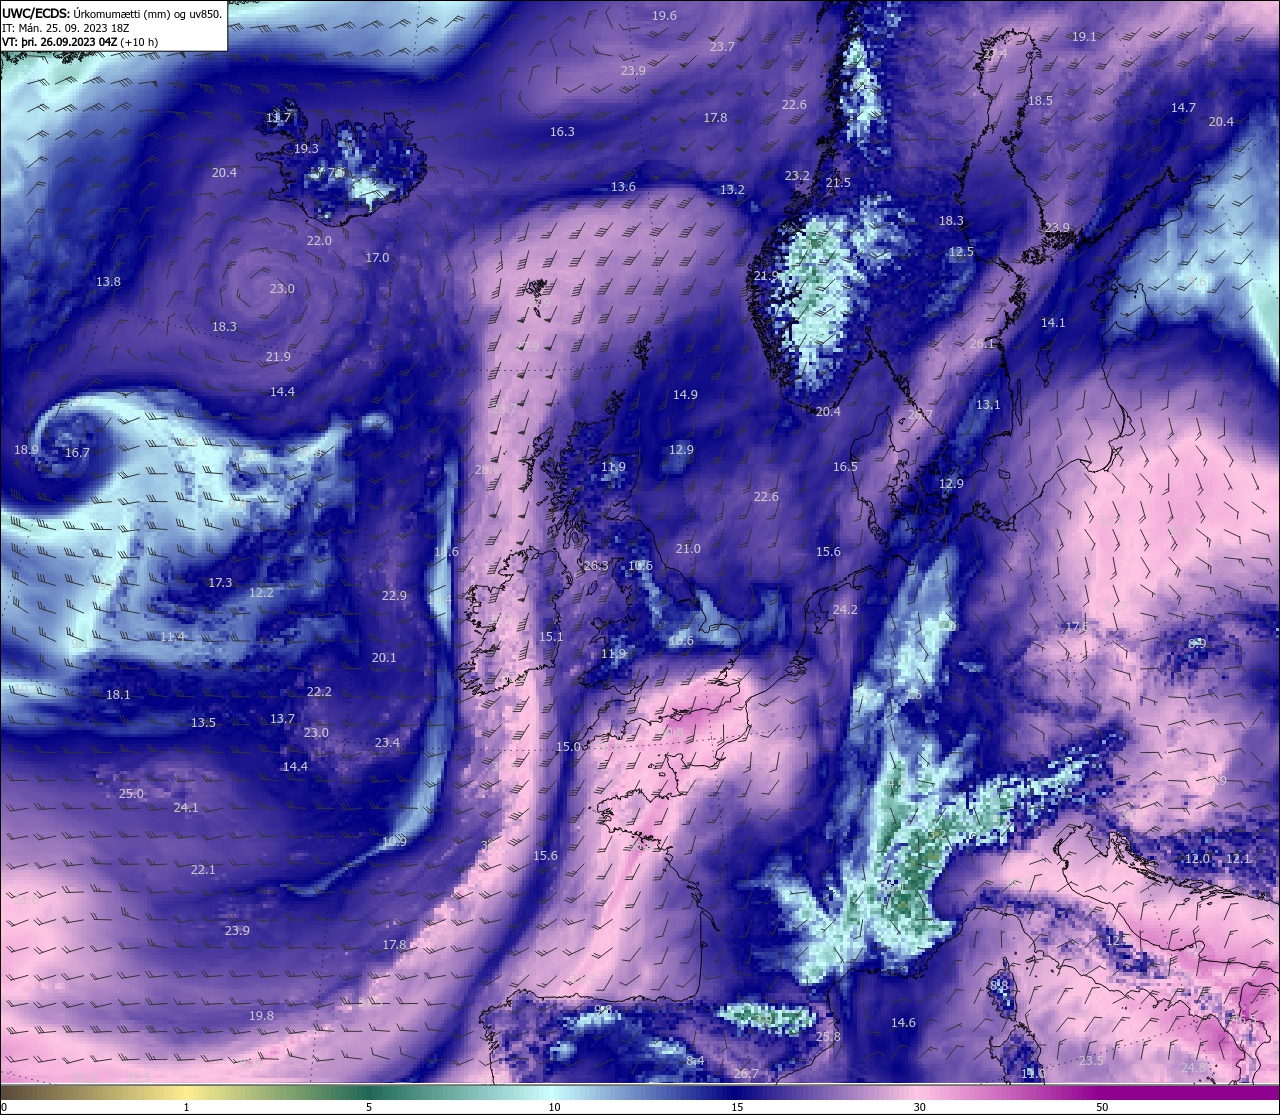Click the '13.8' value on the map
Screen dimensions: 1280x1115
[108, 282]
